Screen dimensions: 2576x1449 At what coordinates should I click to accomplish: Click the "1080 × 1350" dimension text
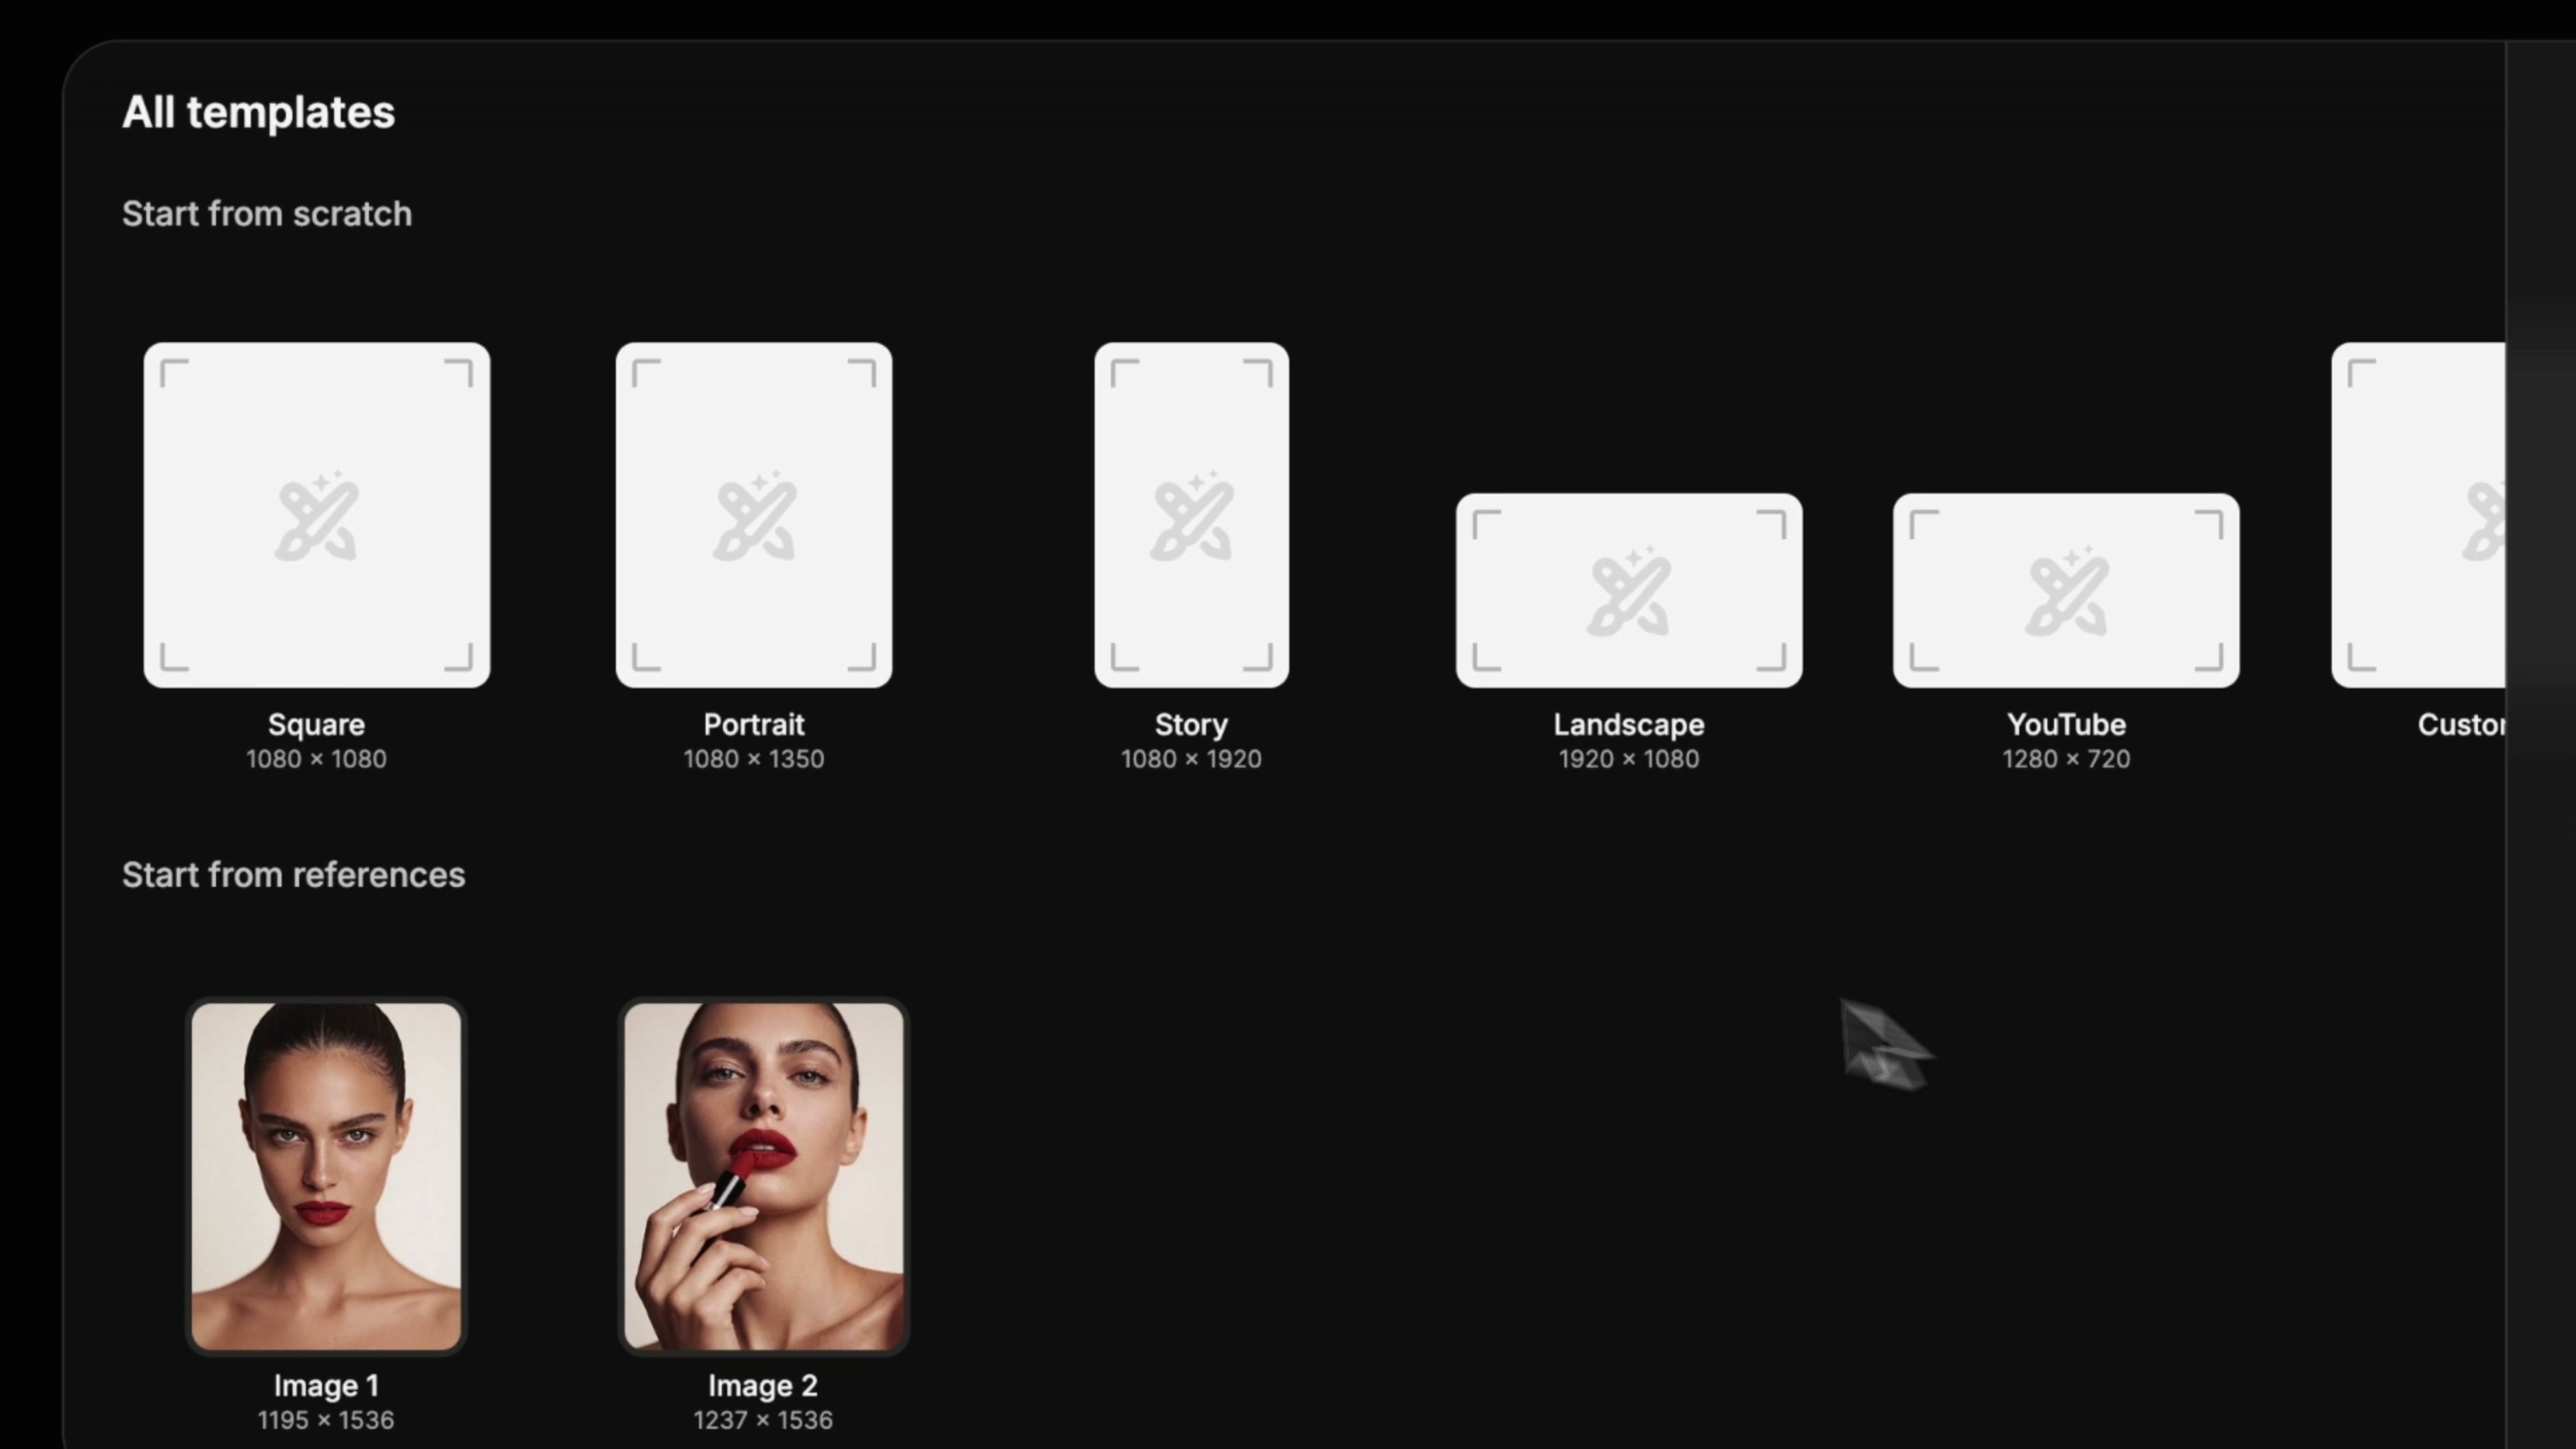point(754,759)
